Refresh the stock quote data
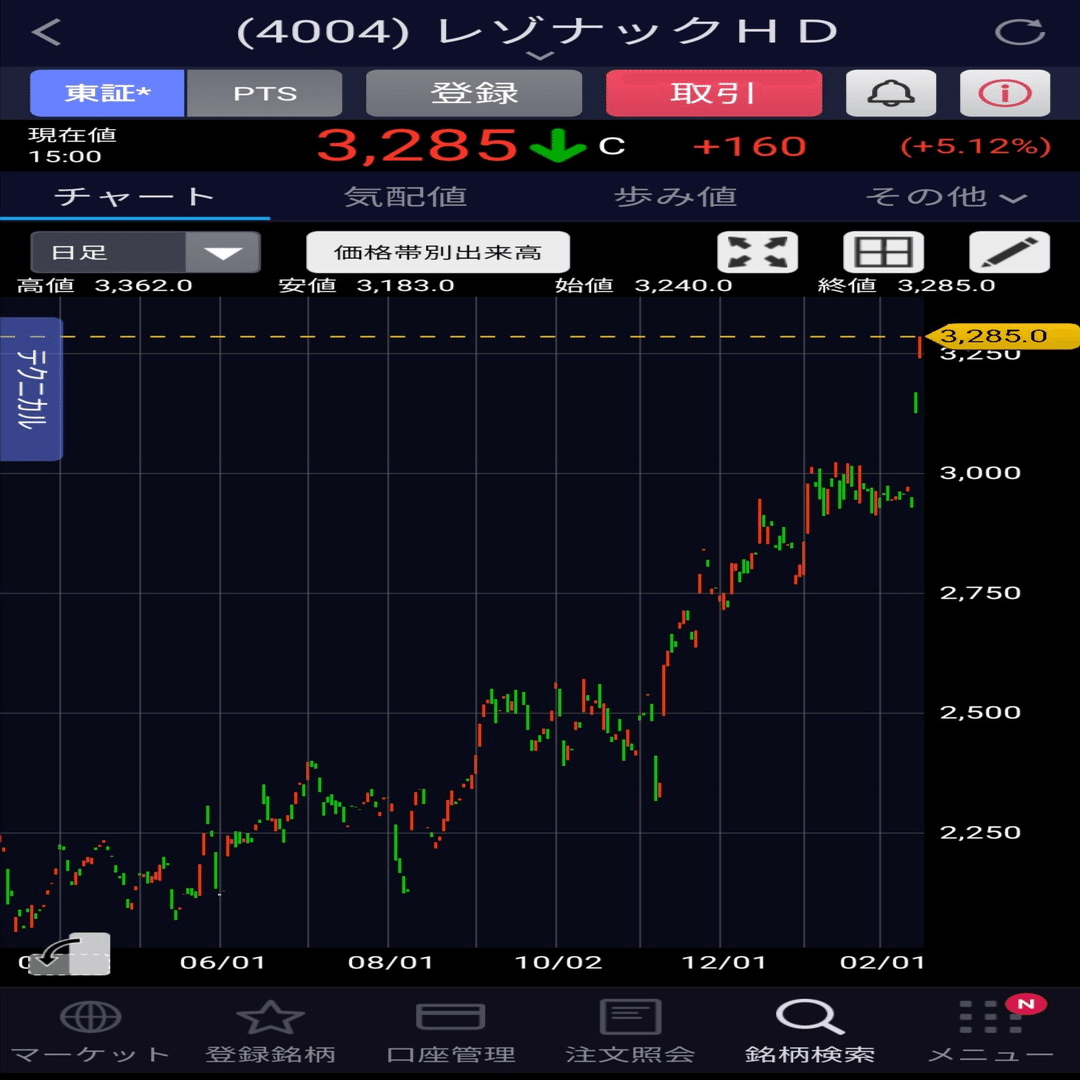This screenshot has width=1080, height=1080. click(1020, 32)
